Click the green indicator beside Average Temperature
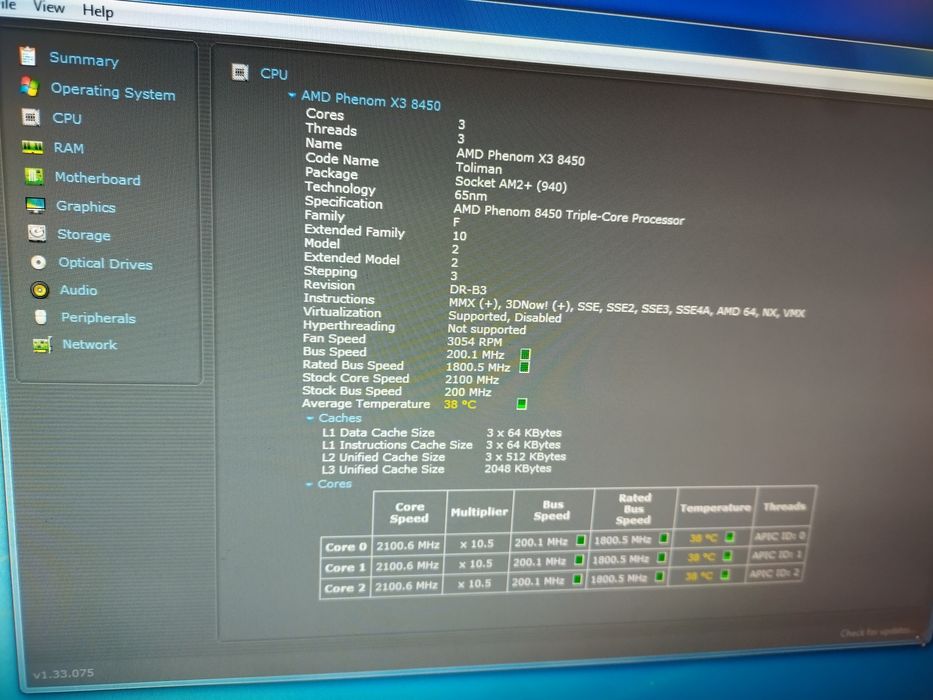Image resolution: width=933 pixels, height=700 pixels. 522,404
